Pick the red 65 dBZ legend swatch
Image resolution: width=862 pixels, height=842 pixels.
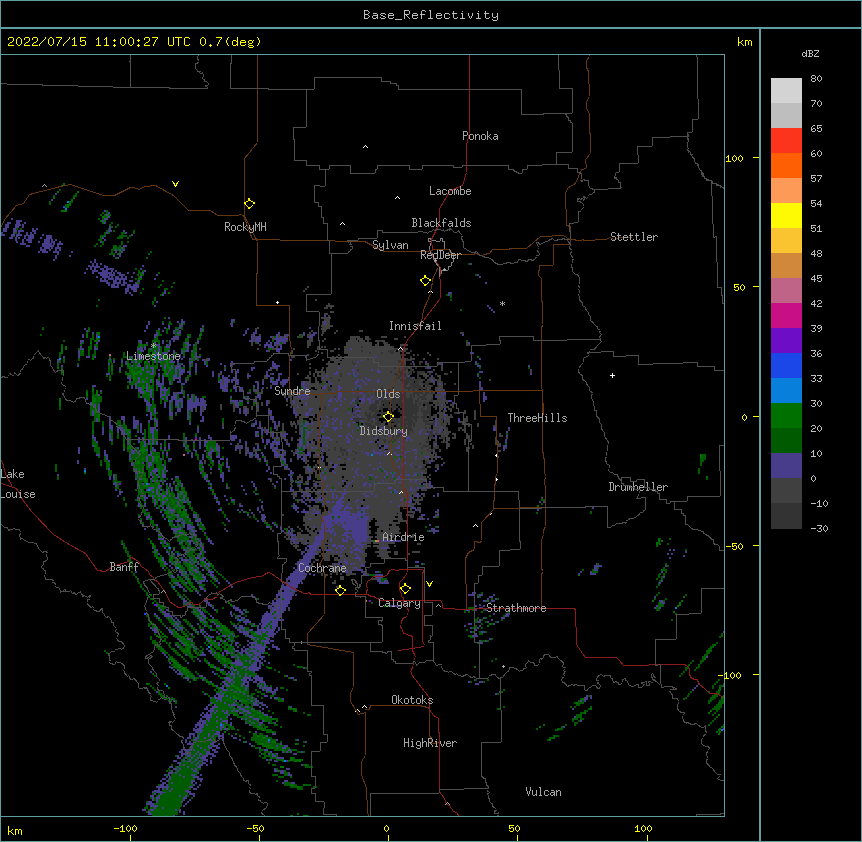tap(786, 140)
